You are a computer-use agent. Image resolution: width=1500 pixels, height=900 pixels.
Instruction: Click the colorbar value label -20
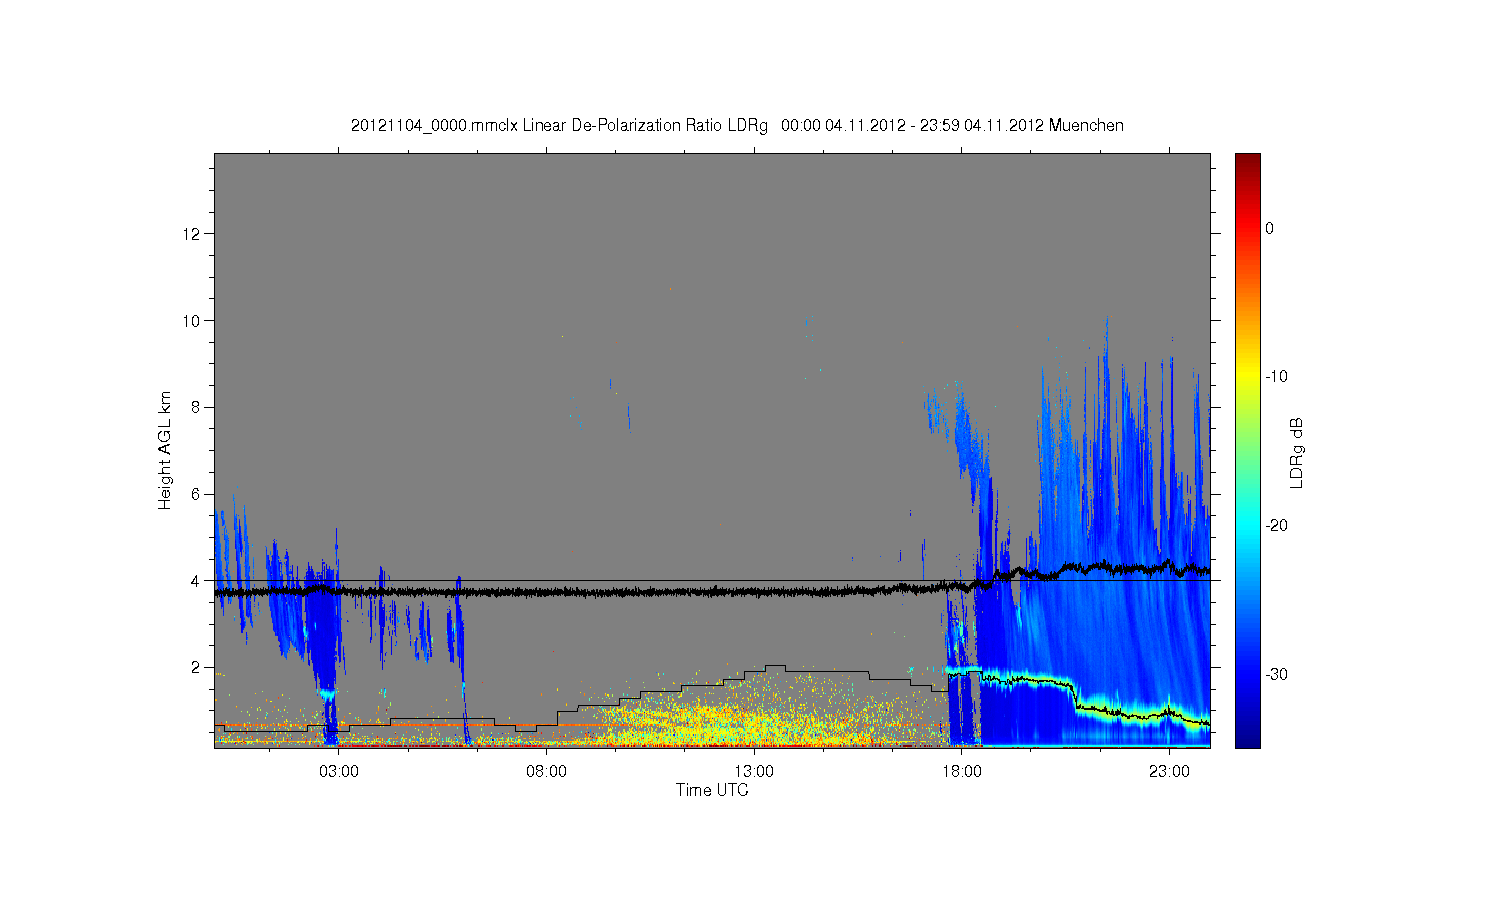click(1276, 526)
